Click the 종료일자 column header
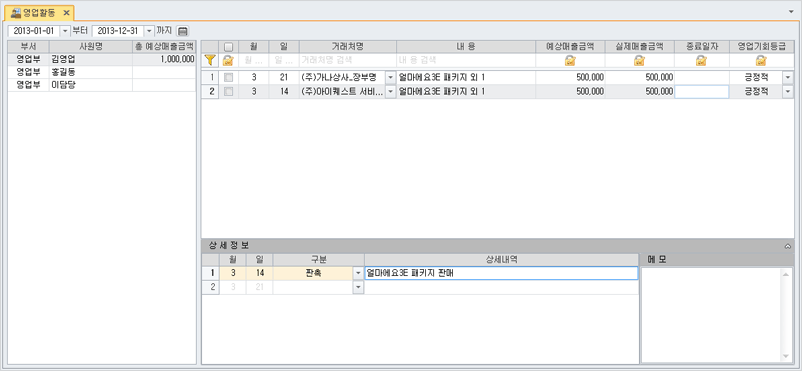 click(702, 47)
